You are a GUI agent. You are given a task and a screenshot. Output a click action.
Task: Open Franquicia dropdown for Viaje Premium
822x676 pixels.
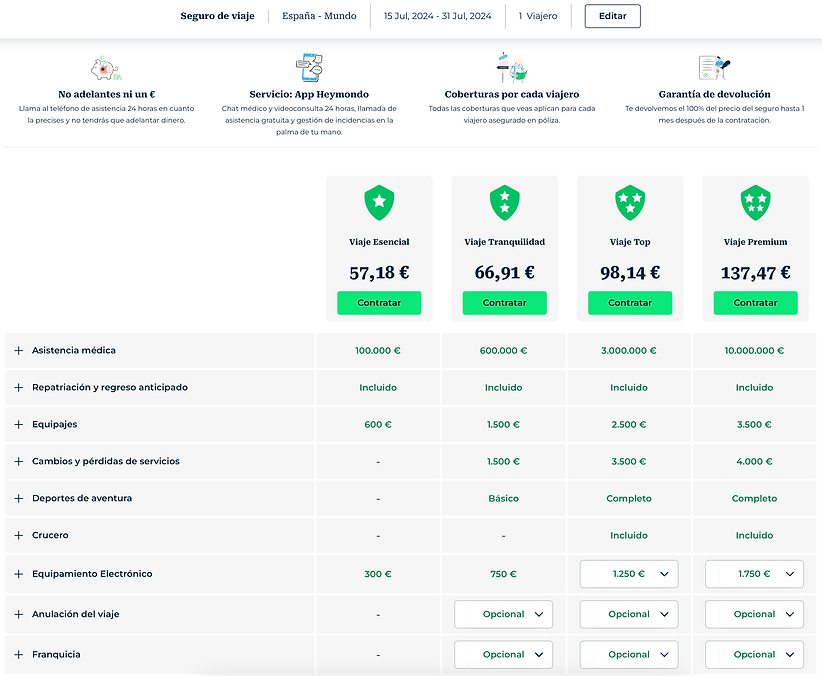tap(754, 654)
